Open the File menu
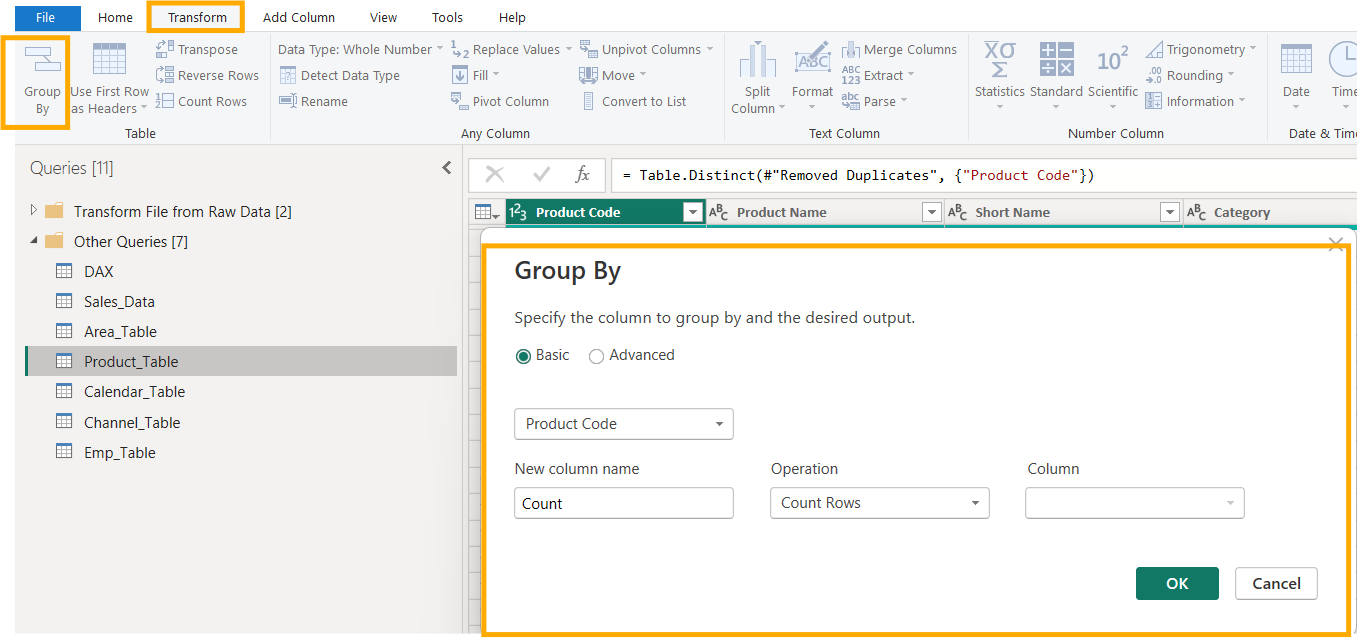 45,17
